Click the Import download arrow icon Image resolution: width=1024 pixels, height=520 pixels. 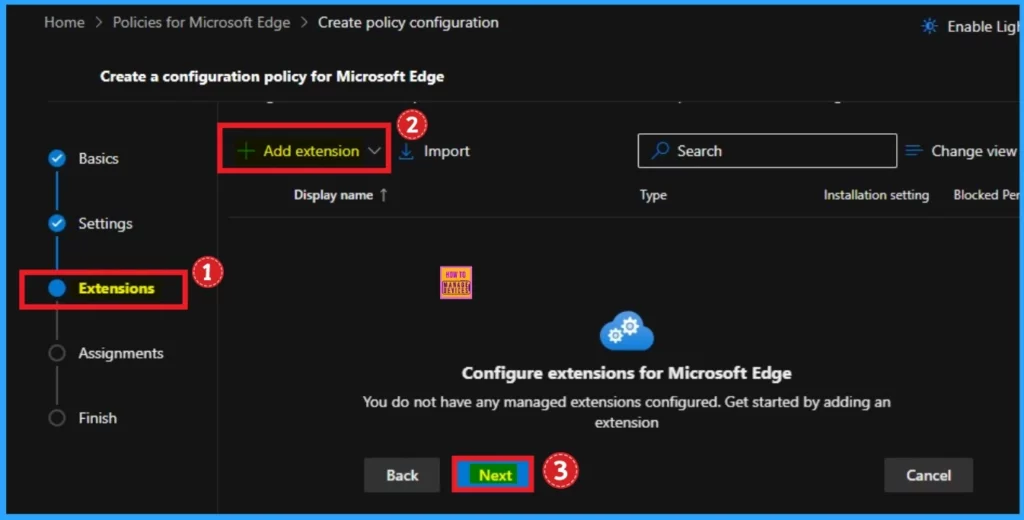[406, 151]
